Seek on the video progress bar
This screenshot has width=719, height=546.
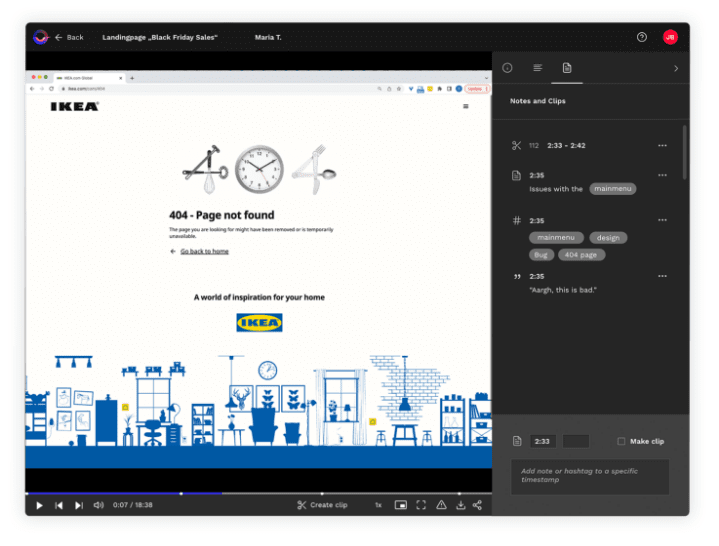point(259,493)
